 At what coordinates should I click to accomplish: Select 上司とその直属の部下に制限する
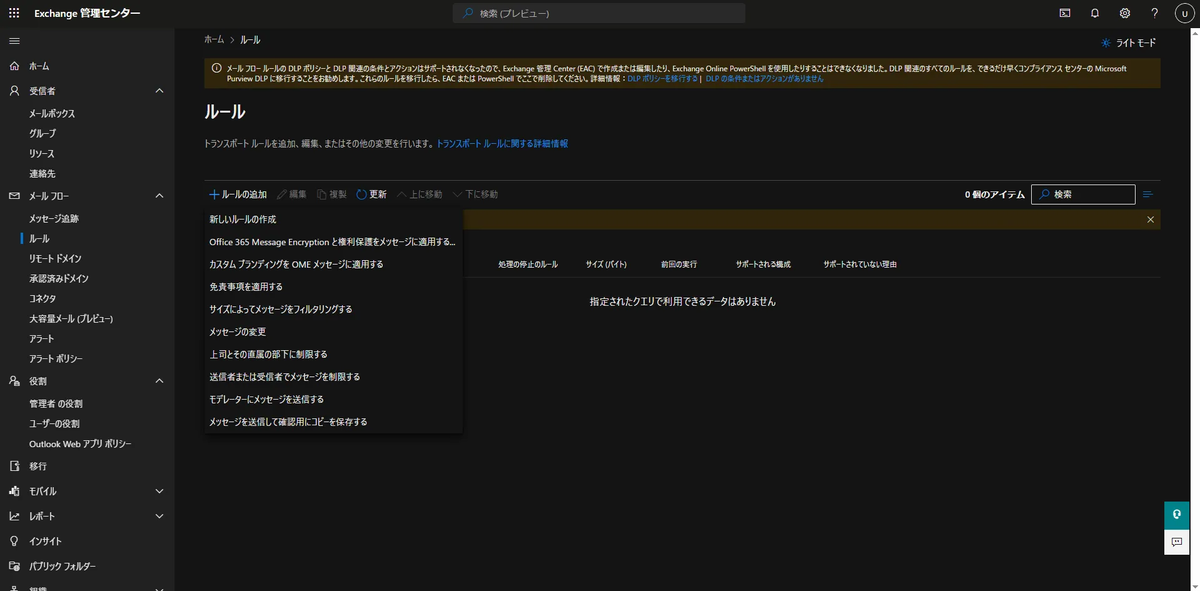click(x=333, y=354)
